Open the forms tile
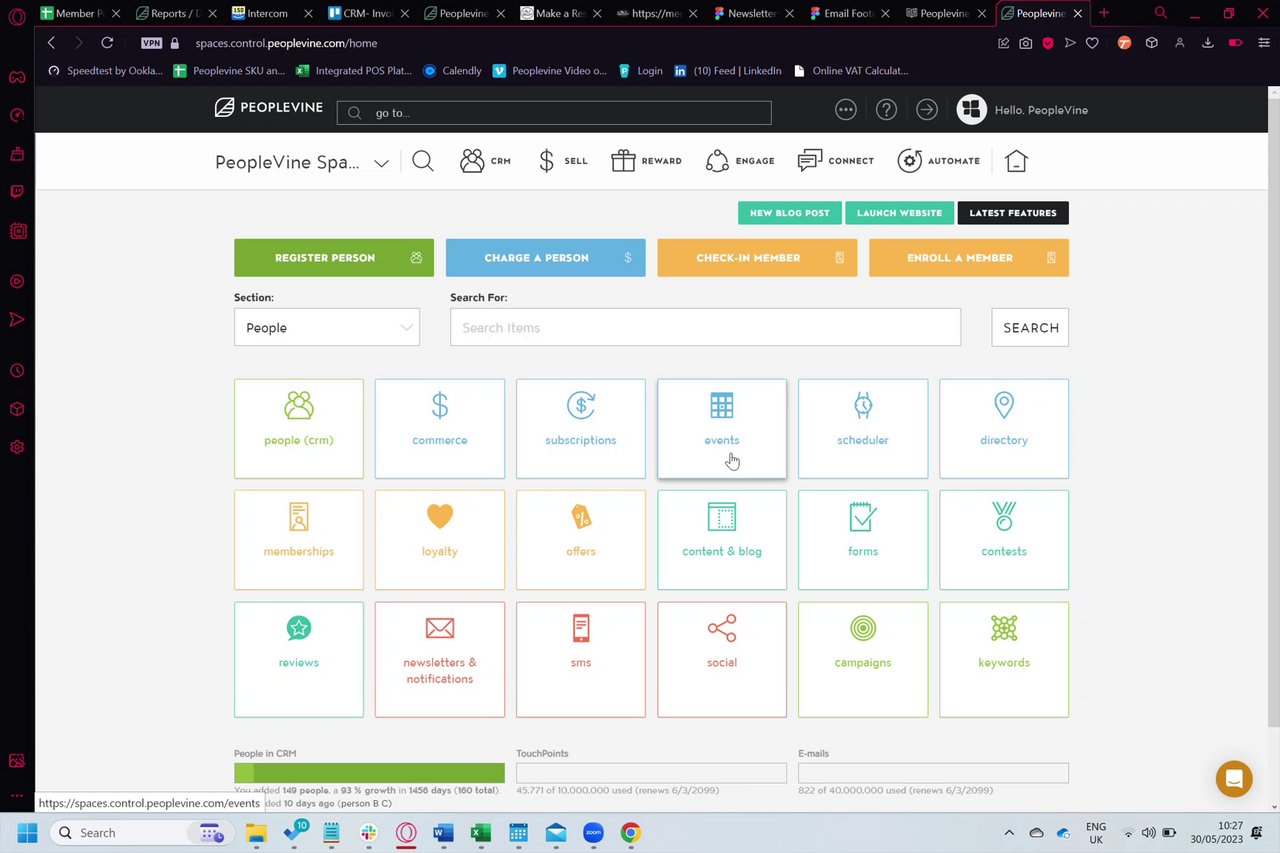 pyautogui.click(x=863, y=540)
